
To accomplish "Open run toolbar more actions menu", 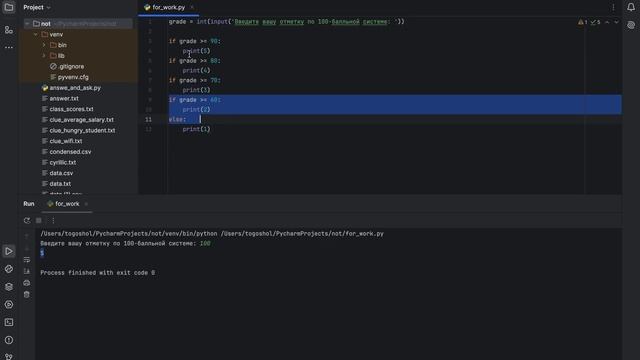I will pyautogui.click(x=53, y=220).
